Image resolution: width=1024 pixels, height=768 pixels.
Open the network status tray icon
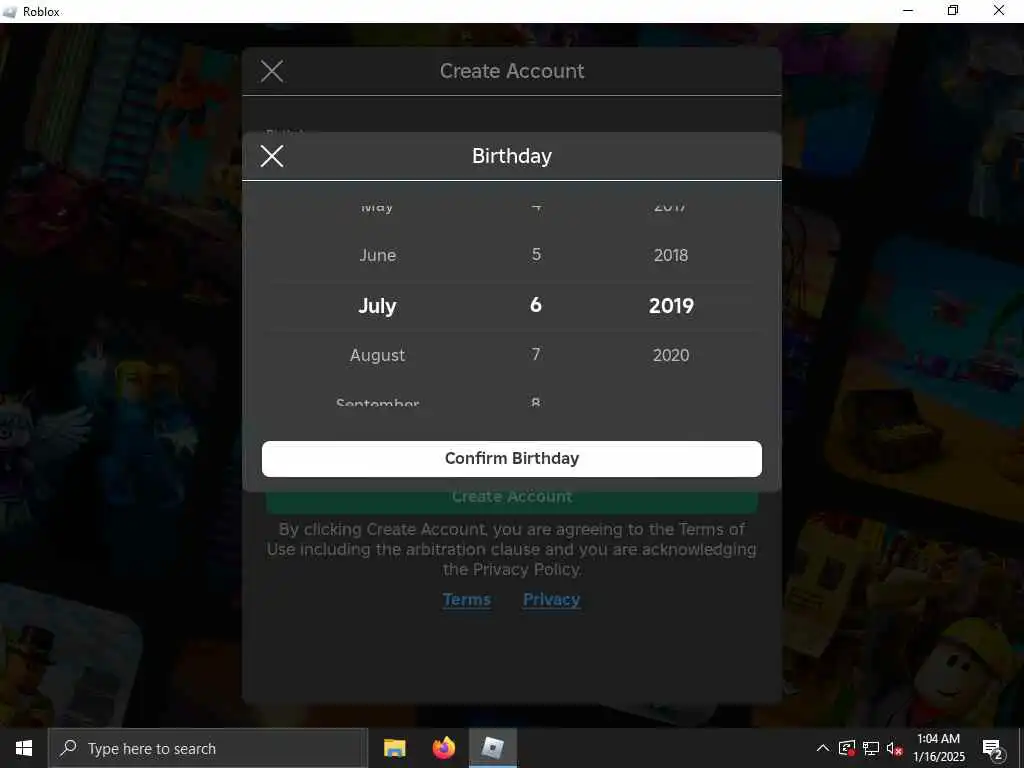(x=871, y=748)
